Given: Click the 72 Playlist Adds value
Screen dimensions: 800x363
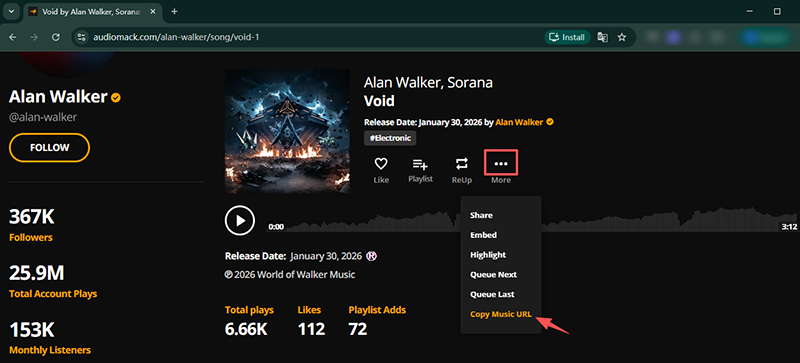Looking at the screenshot, I should pyautogui.click(x=358, y=329).
